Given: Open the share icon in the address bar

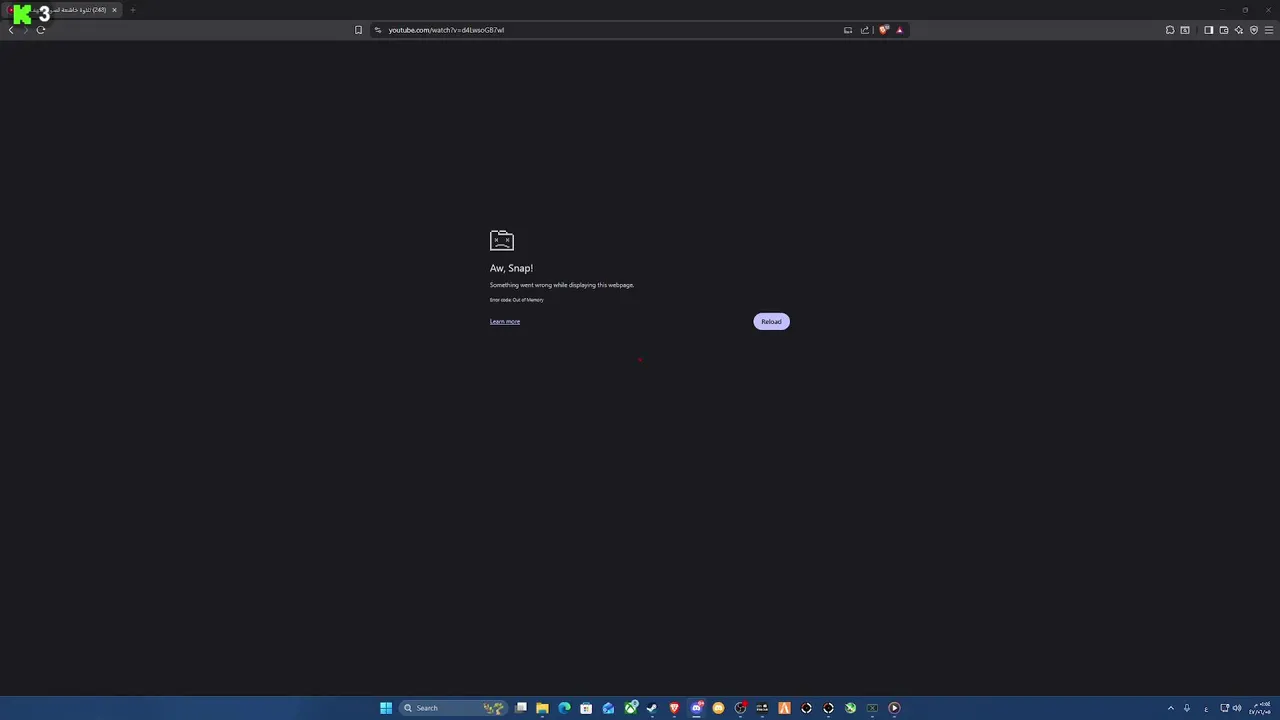Looking at the screenshot, I should [x=865, y=30].
